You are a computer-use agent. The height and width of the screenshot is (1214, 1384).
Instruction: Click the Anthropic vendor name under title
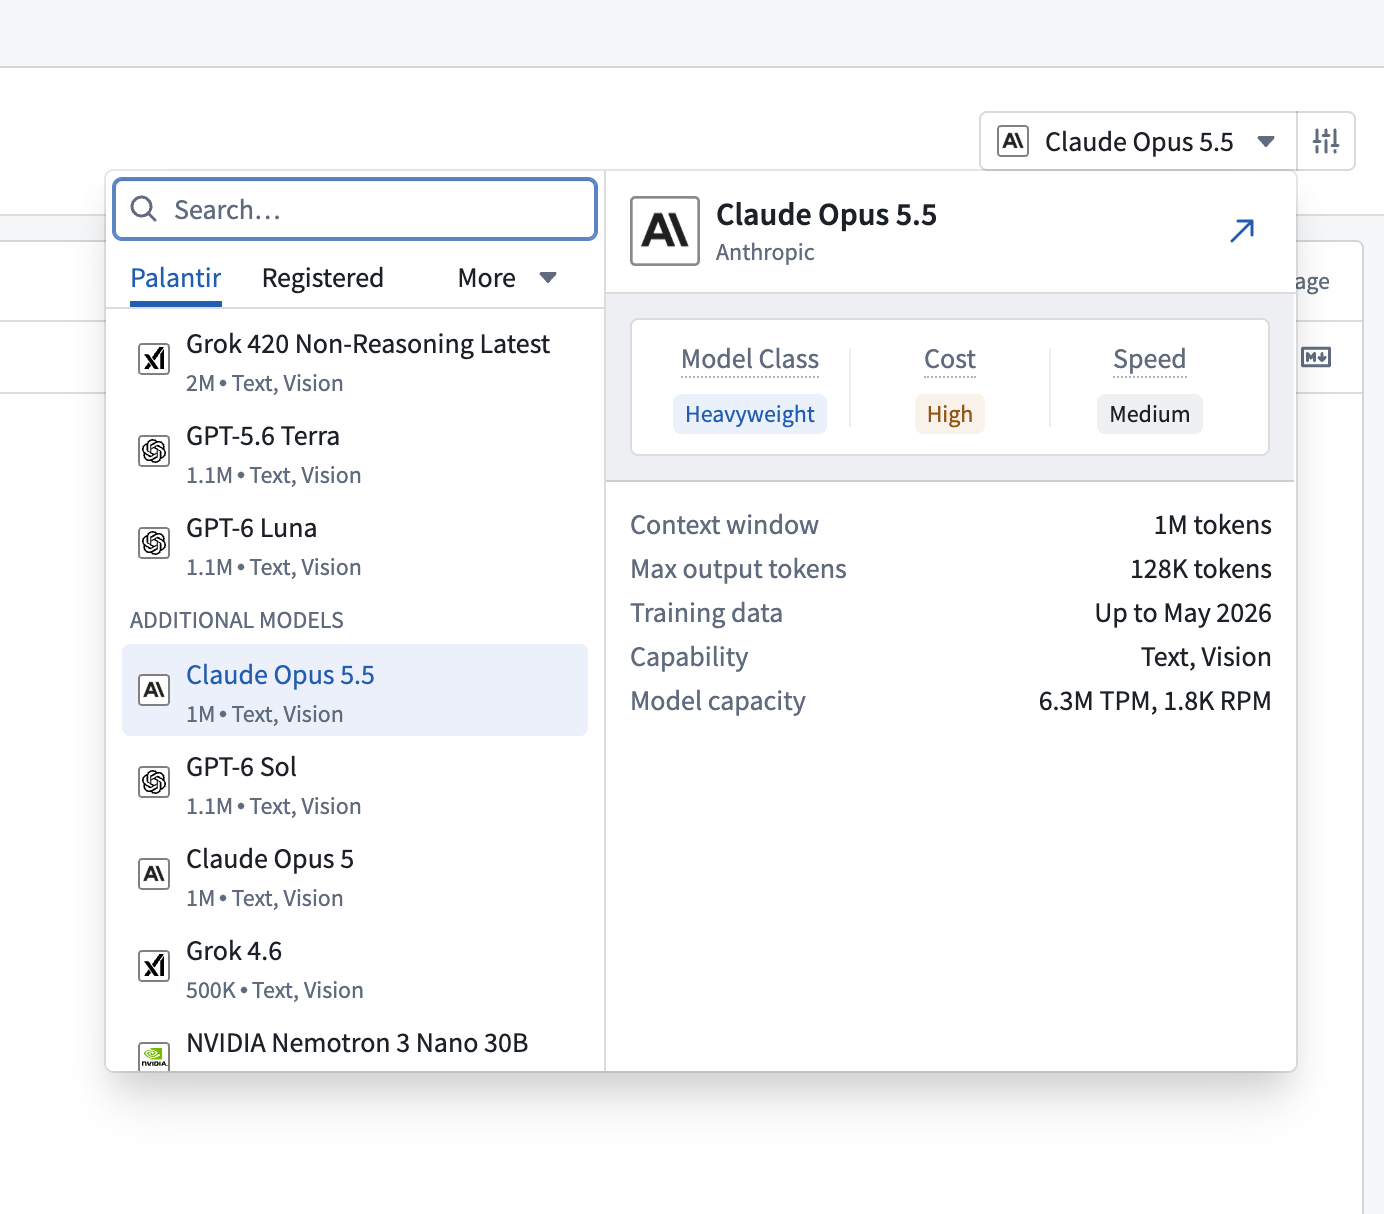pos(765,252)
